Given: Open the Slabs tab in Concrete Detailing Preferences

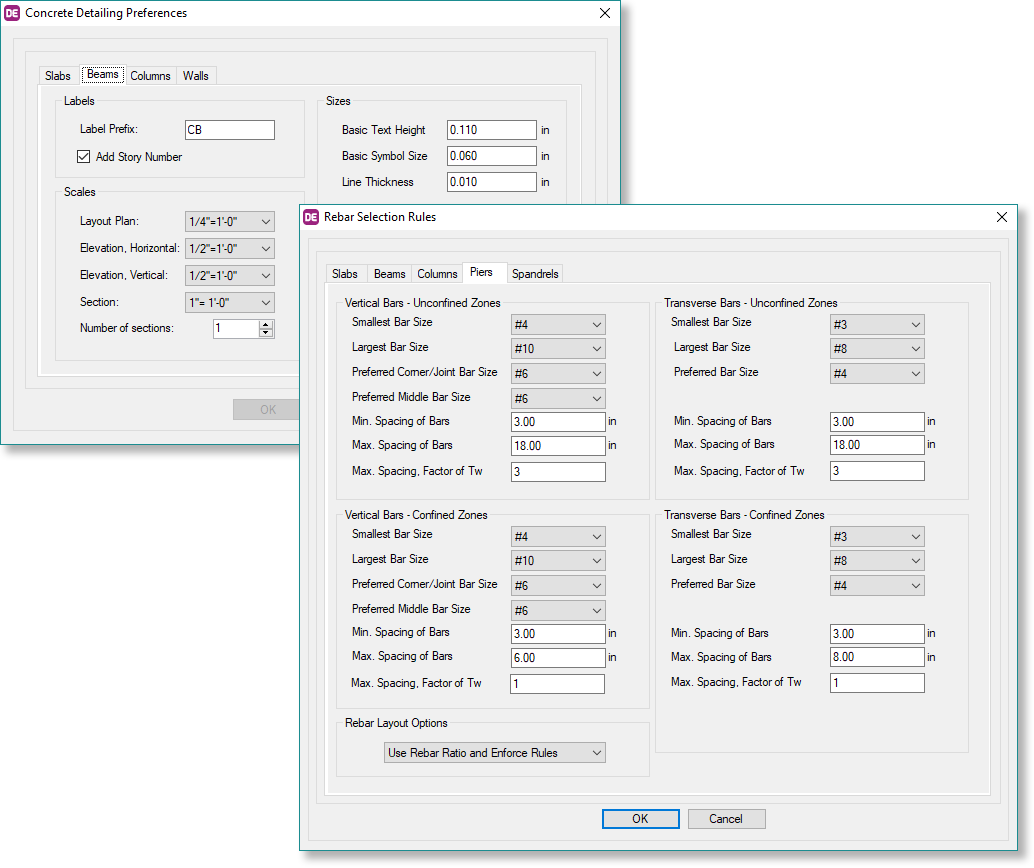Looking at the screenshot, I should (58, 76).
